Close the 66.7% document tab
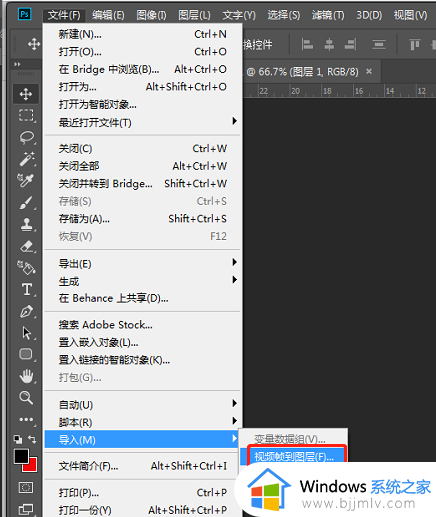 tap(369, 71)
